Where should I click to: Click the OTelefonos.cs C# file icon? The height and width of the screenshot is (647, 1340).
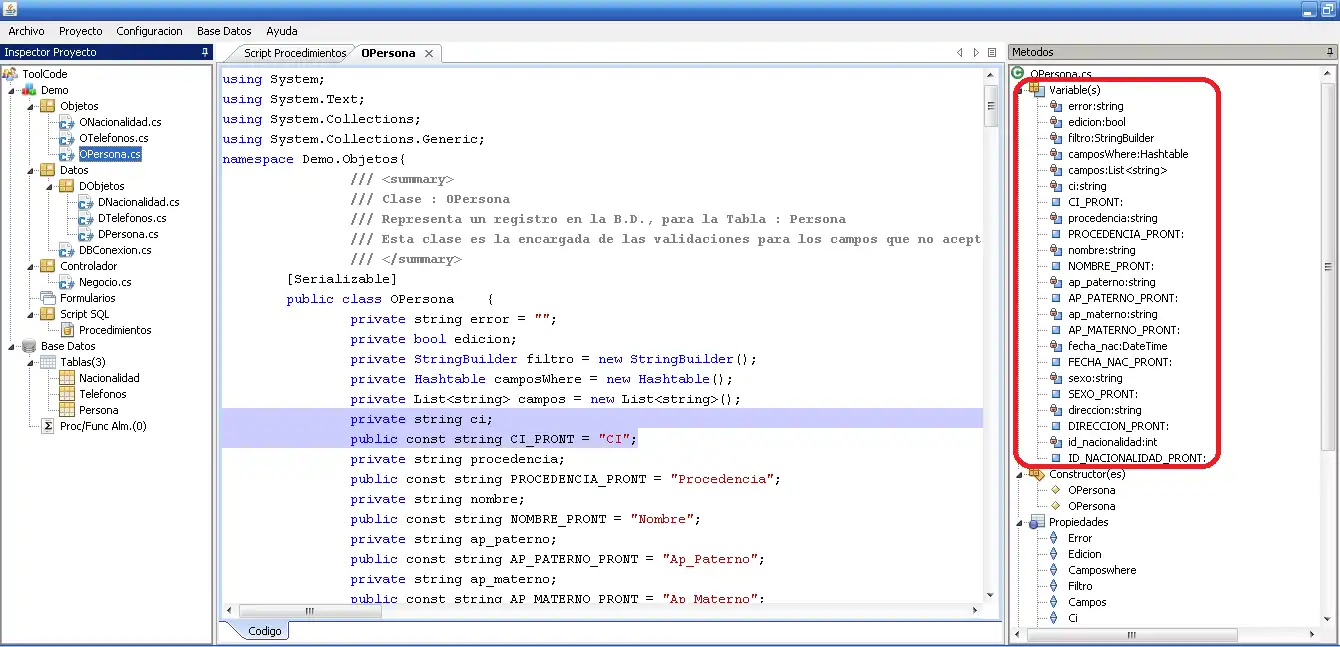tap(67, 138)
